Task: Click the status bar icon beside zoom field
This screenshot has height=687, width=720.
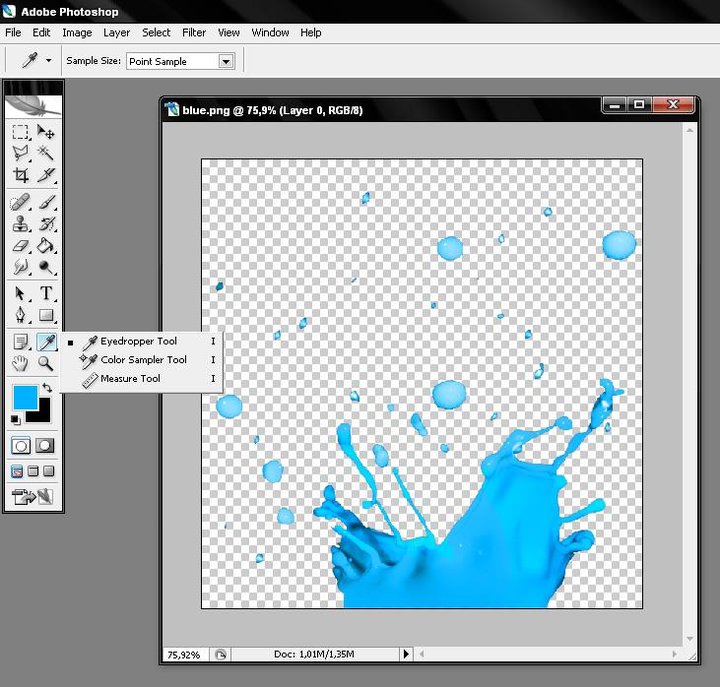Action: pyautogui.click(x=221, y=654)
